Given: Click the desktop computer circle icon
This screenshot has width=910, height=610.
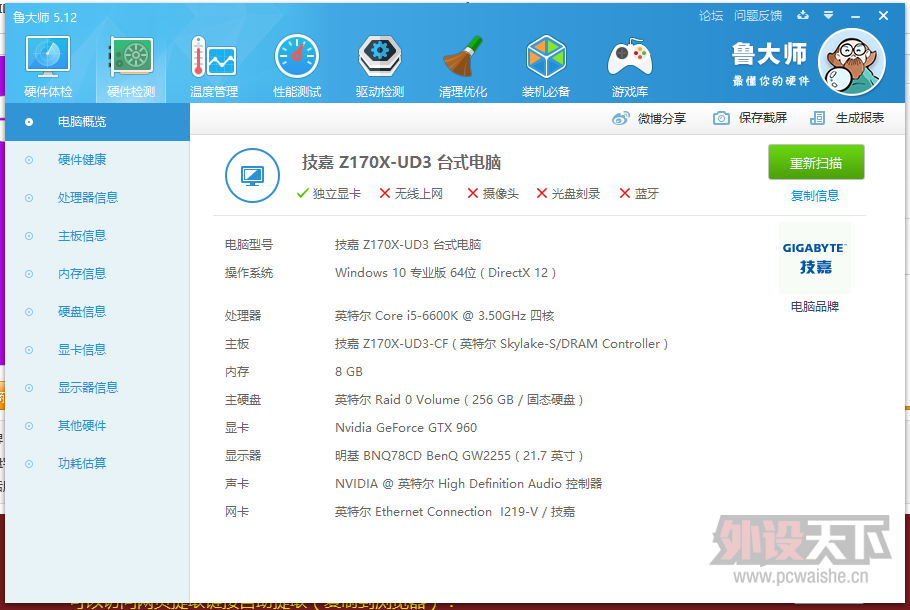Looking at the screenshot, I should coord(252,175).
